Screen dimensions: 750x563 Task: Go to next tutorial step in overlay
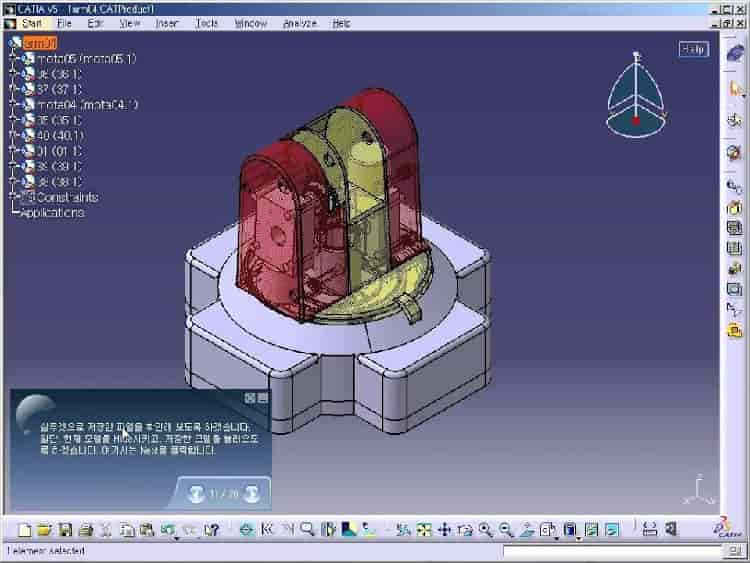click(x=252, y=492)
